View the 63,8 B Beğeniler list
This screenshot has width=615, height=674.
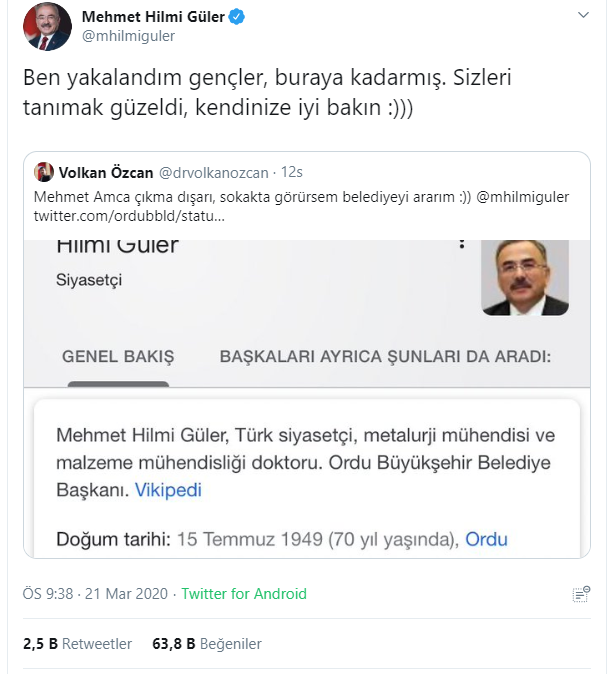tap(207, 644)
